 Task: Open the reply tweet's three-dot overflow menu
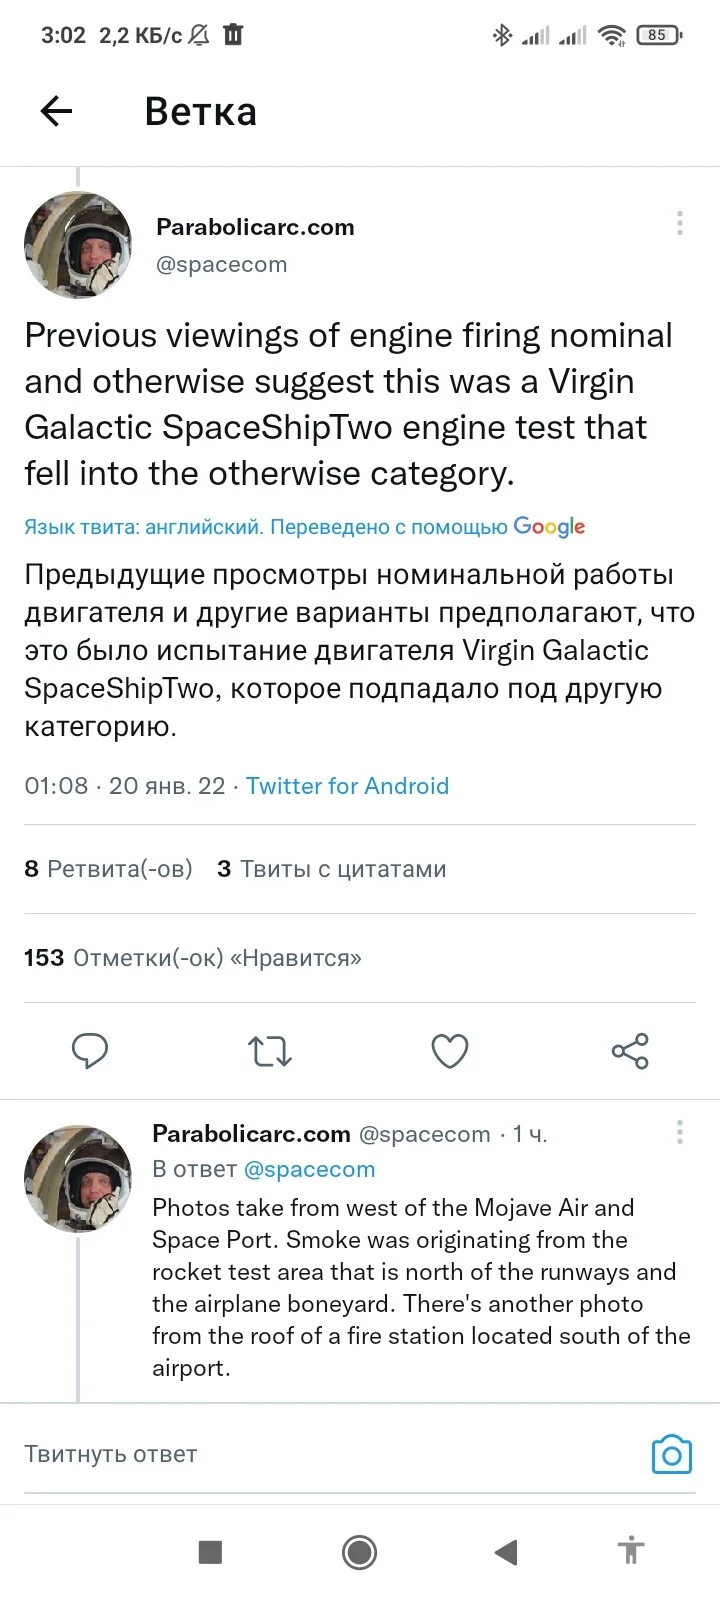pyautogui.click(x=680, y=1132)
